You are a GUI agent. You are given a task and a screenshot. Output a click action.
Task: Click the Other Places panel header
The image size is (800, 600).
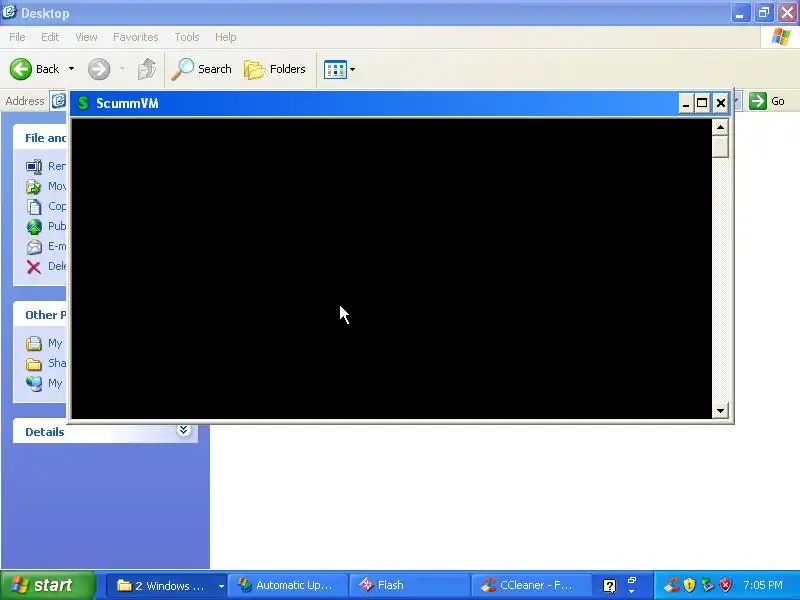[46, 315]
